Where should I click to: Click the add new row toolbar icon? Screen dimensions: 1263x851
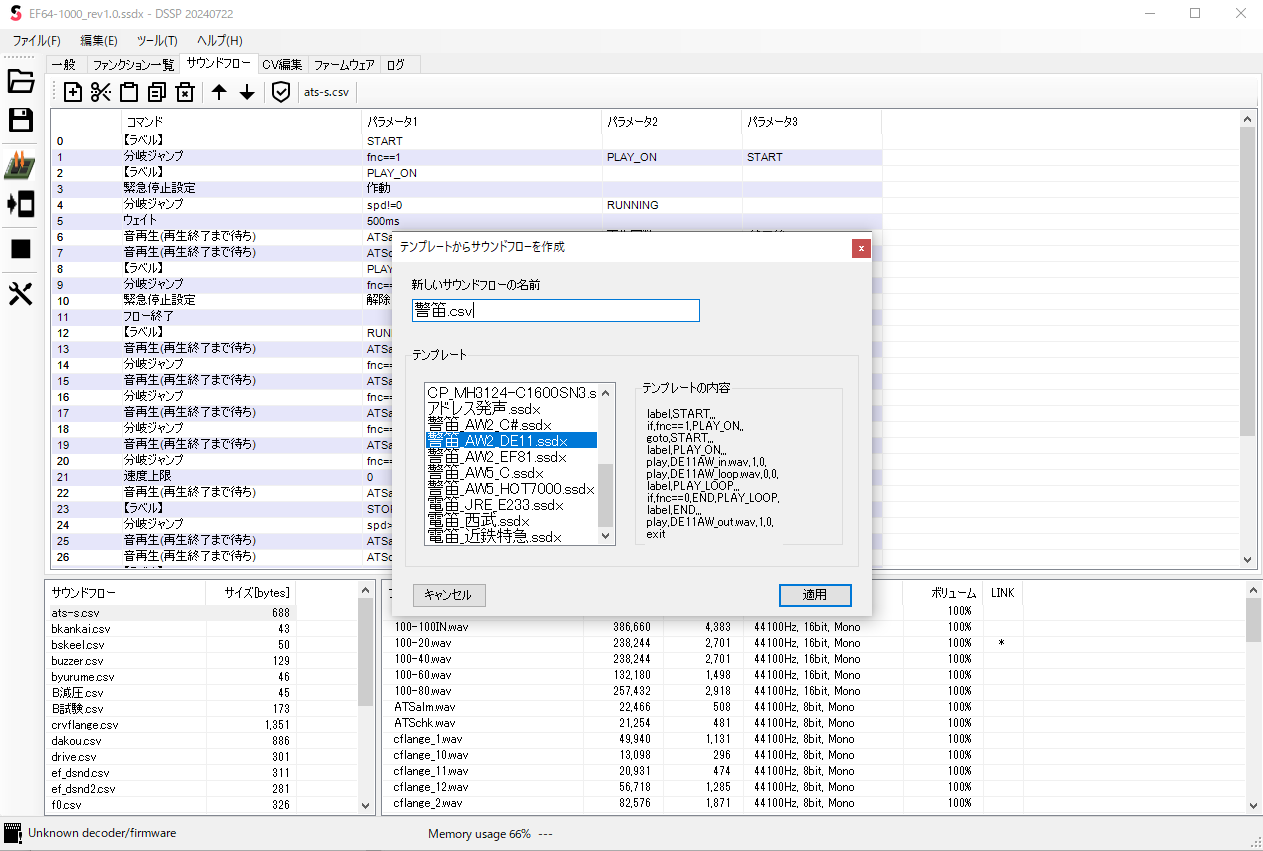tap(73, 93)
